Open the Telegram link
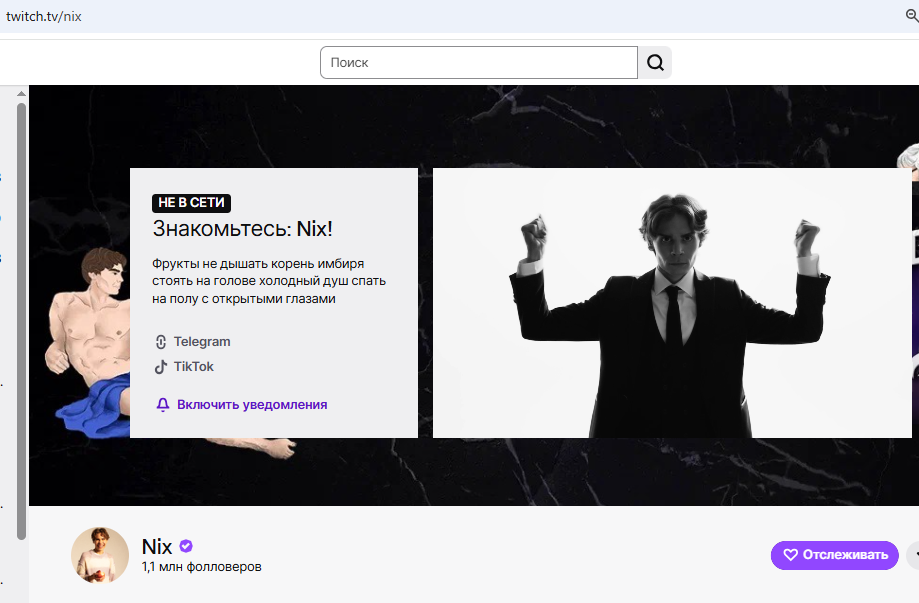 pos(201,342)
